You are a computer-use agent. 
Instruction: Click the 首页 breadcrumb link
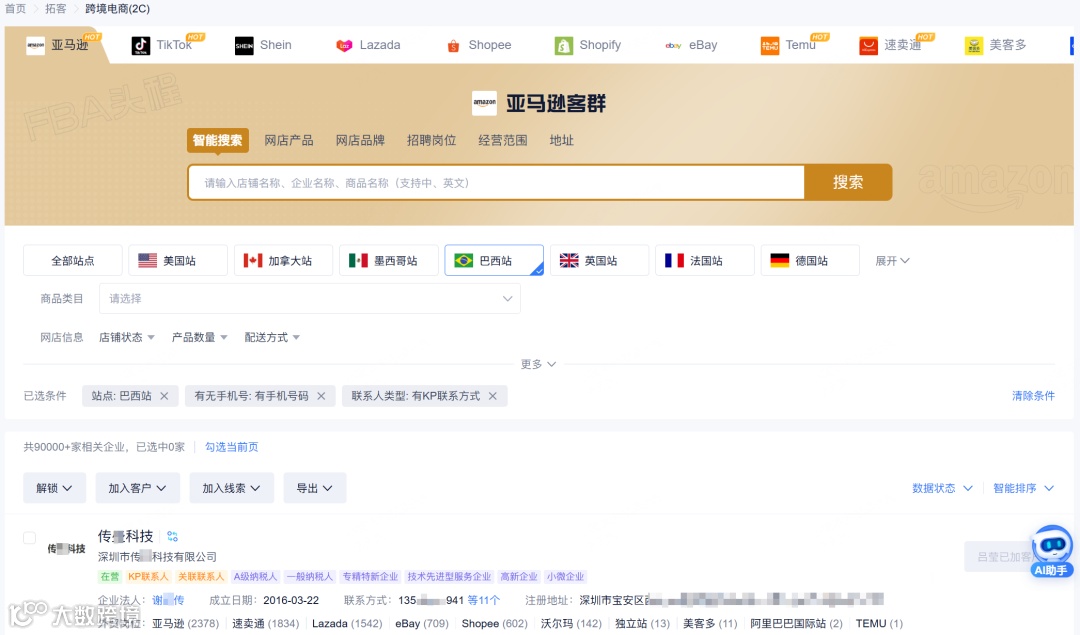click(x=15, y=9)
